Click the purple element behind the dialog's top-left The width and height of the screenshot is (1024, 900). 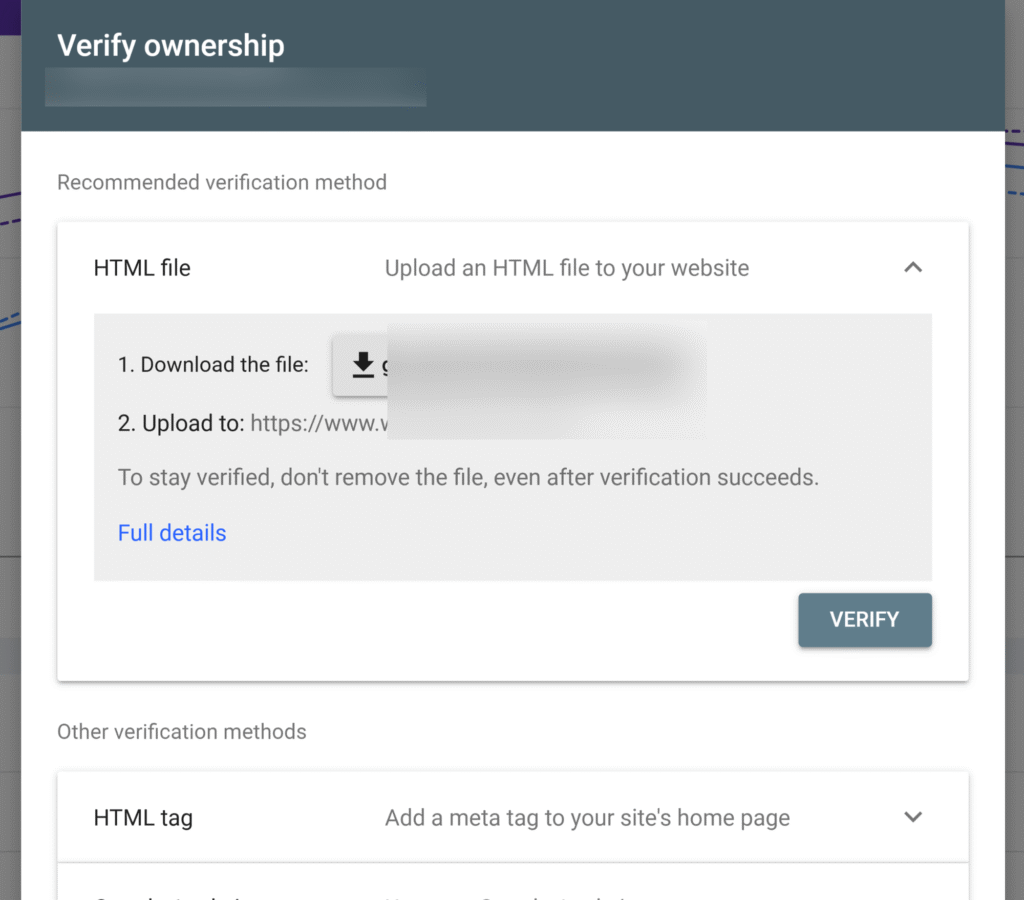click(10, 17)
